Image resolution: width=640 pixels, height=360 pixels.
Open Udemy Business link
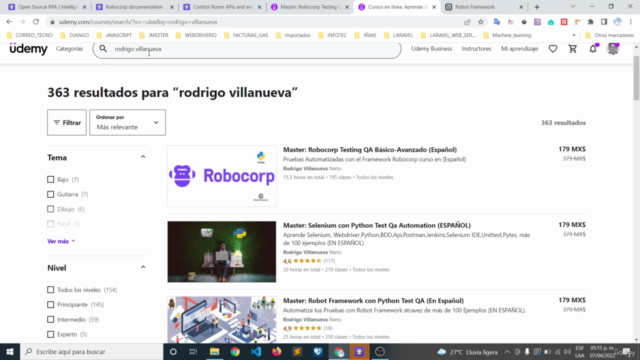pos(431,49)
